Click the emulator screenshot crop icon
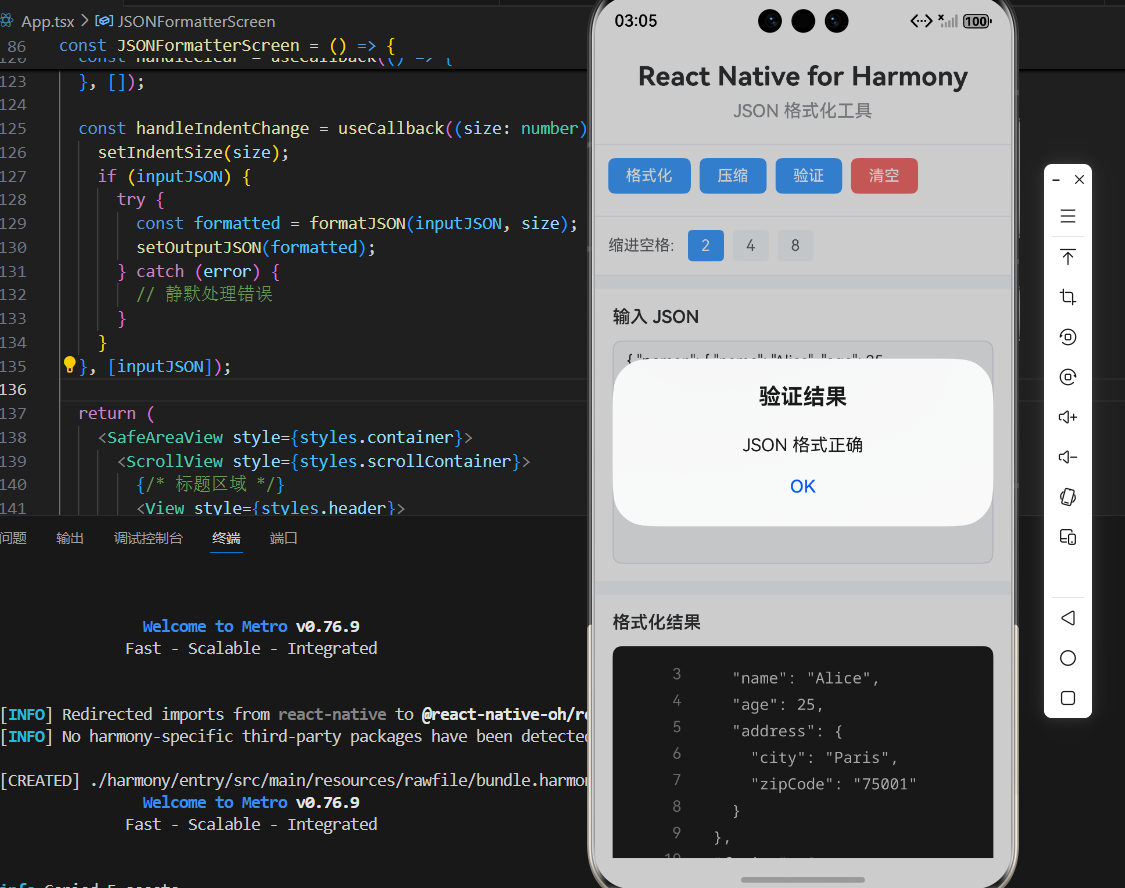 click(1068, 297)
